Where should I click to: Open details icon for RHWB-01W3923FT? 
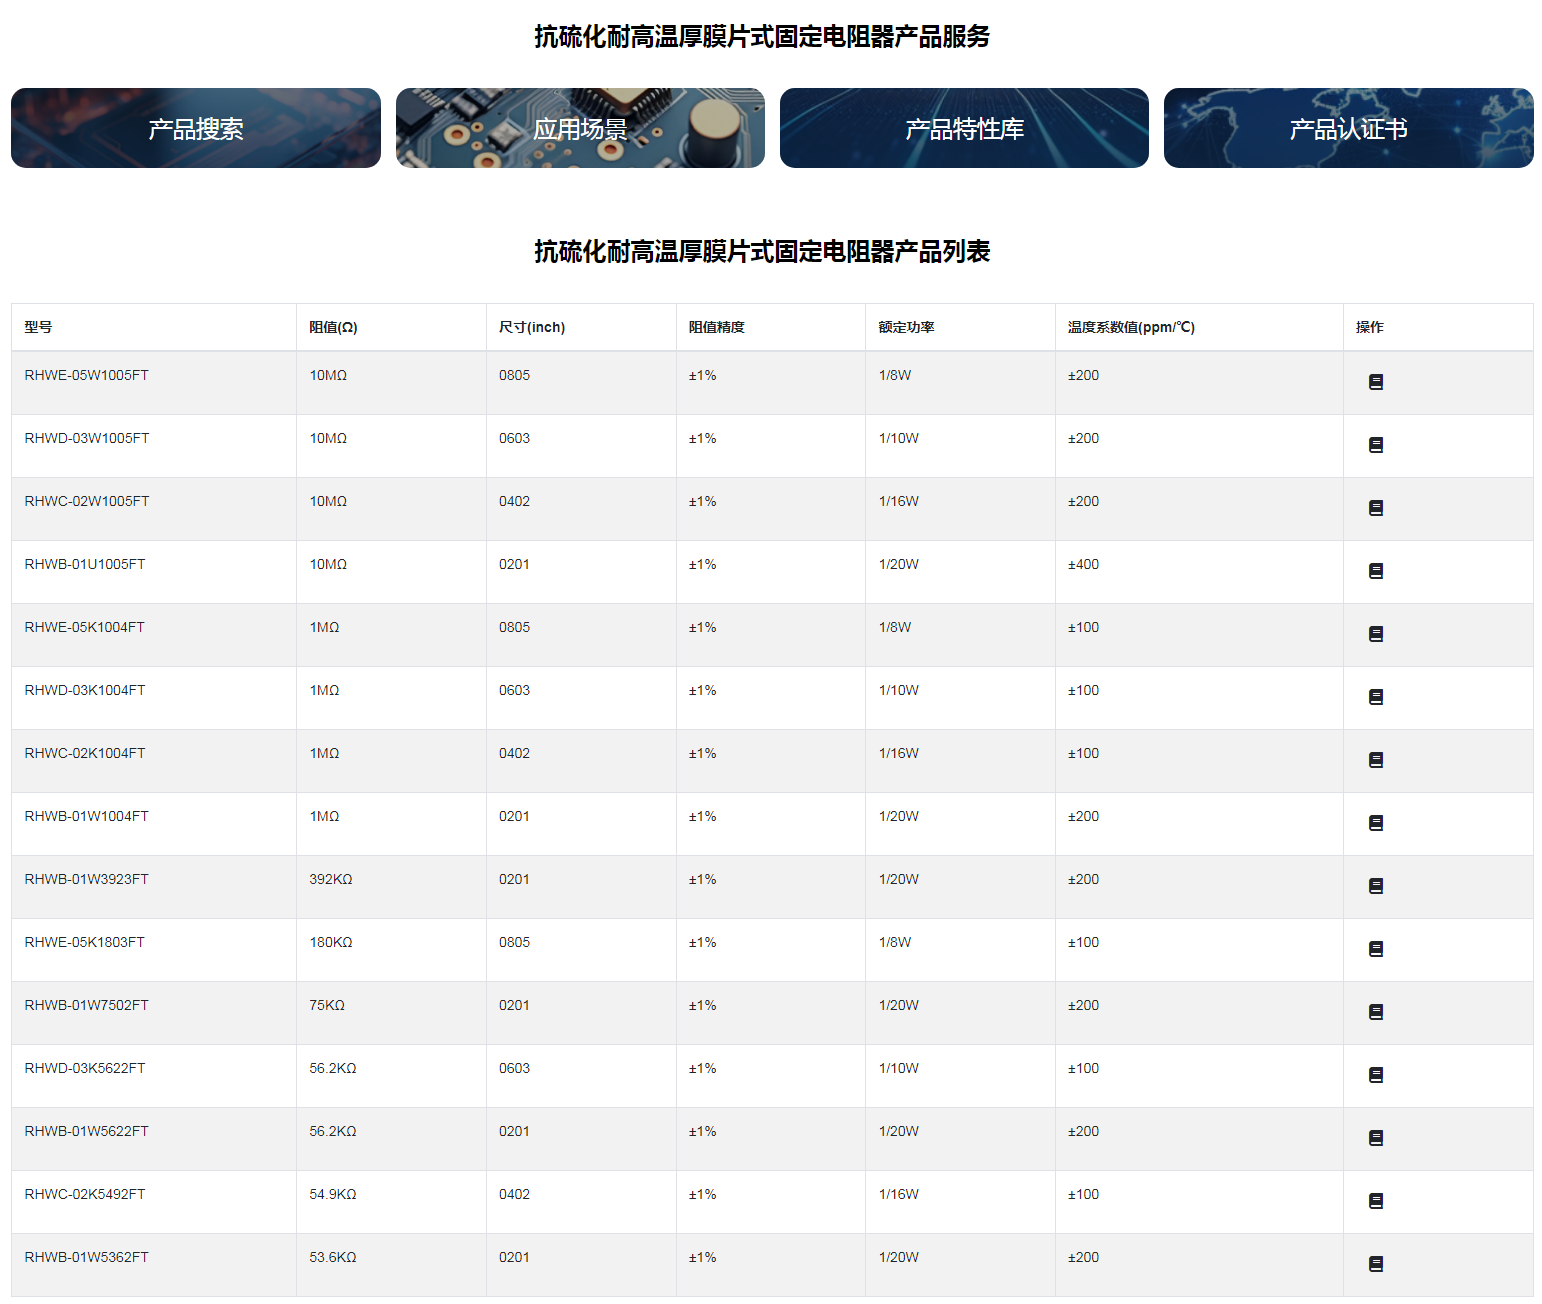[x=1375, y=886]
